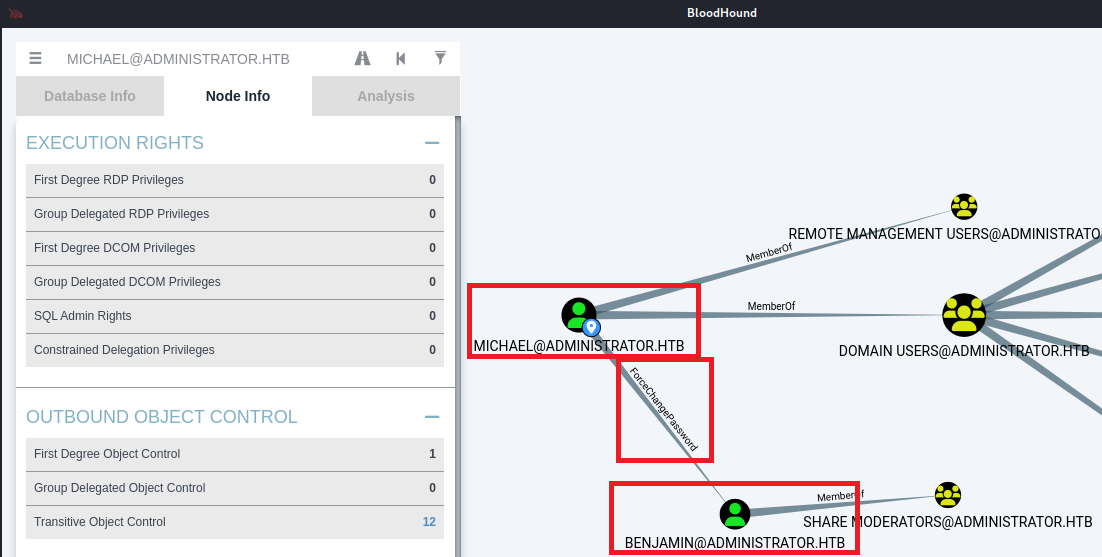Click the pathfinding road icon

click(362, 59)
